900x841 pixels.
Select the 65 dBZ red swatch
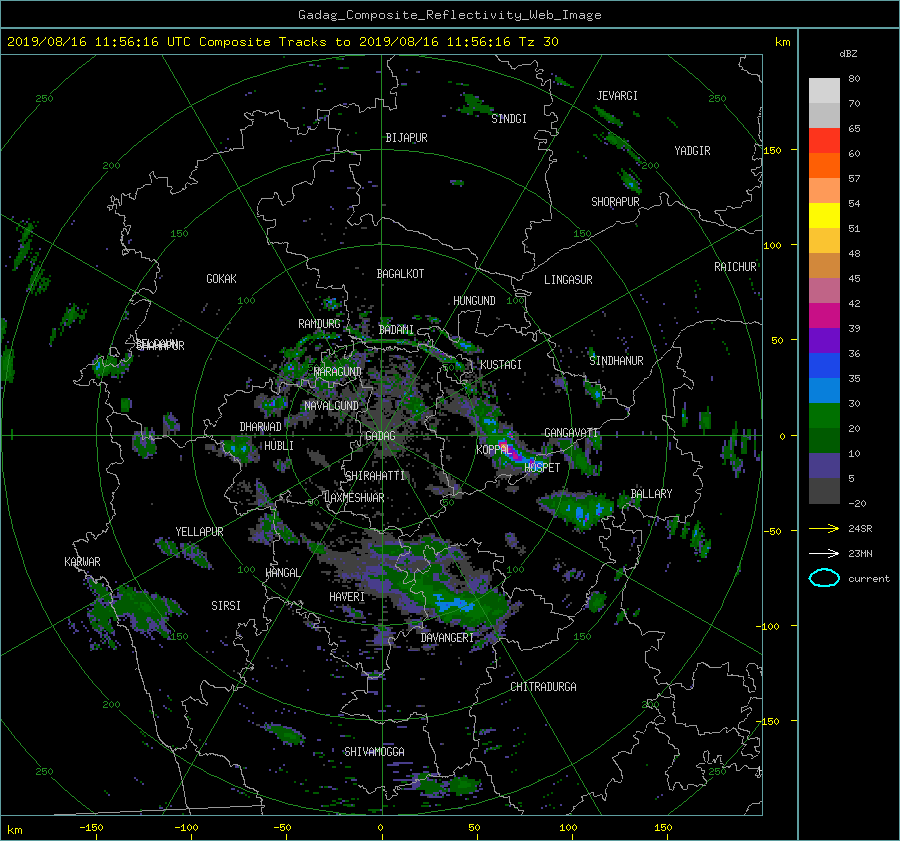[824, 140]
